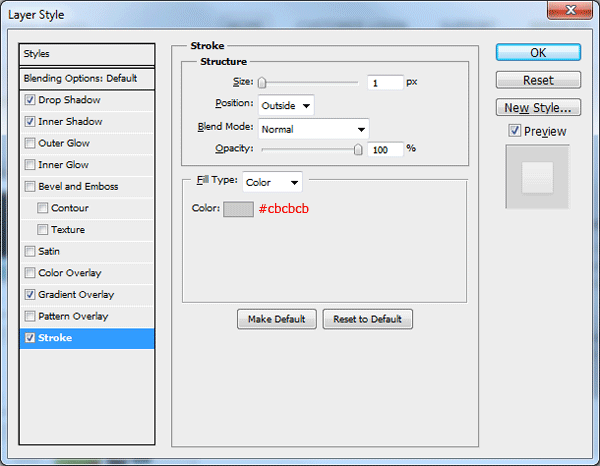Open the Pattern Overlay settings label
Image resolution: width=600 pixels, height=466 pixels.
[x=73, y=316]
